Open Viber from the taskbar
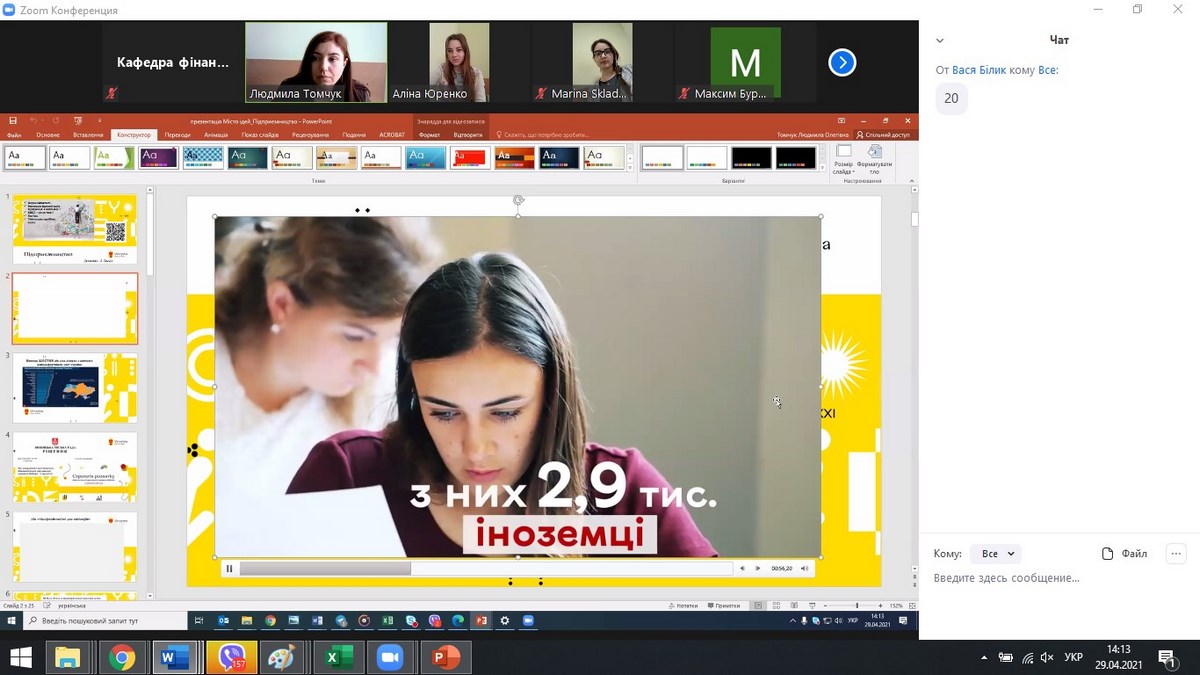 [232, 657]
